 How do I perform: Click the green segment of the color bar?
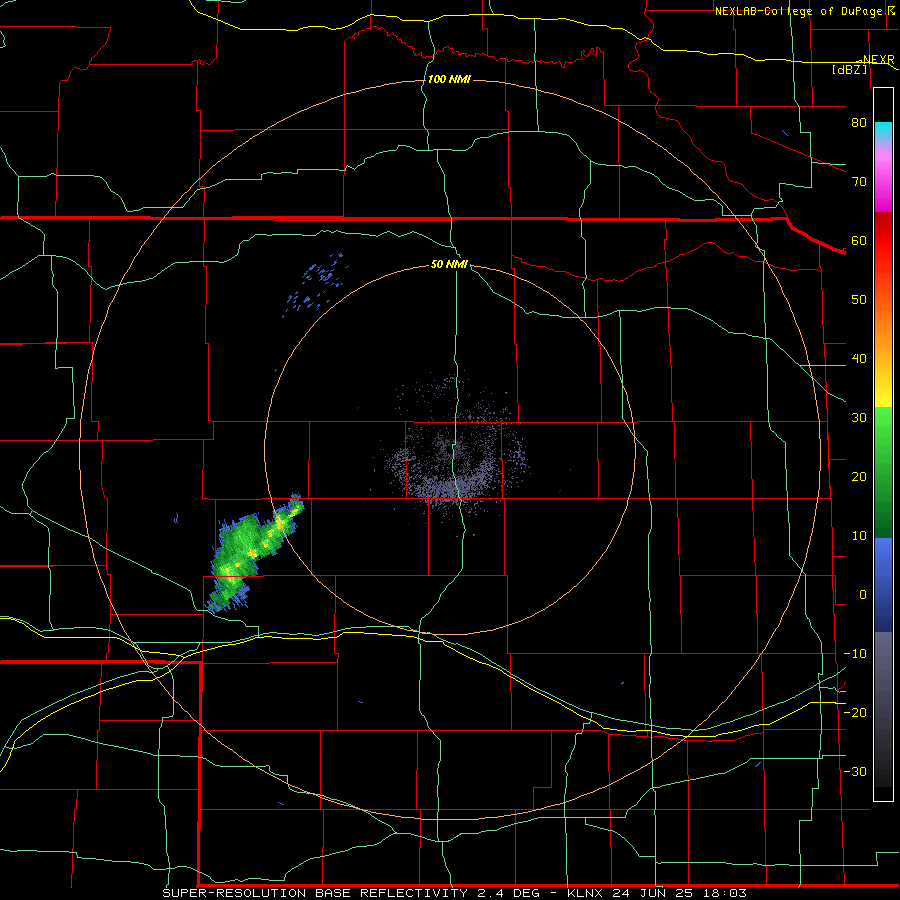[x=883, y=472]
